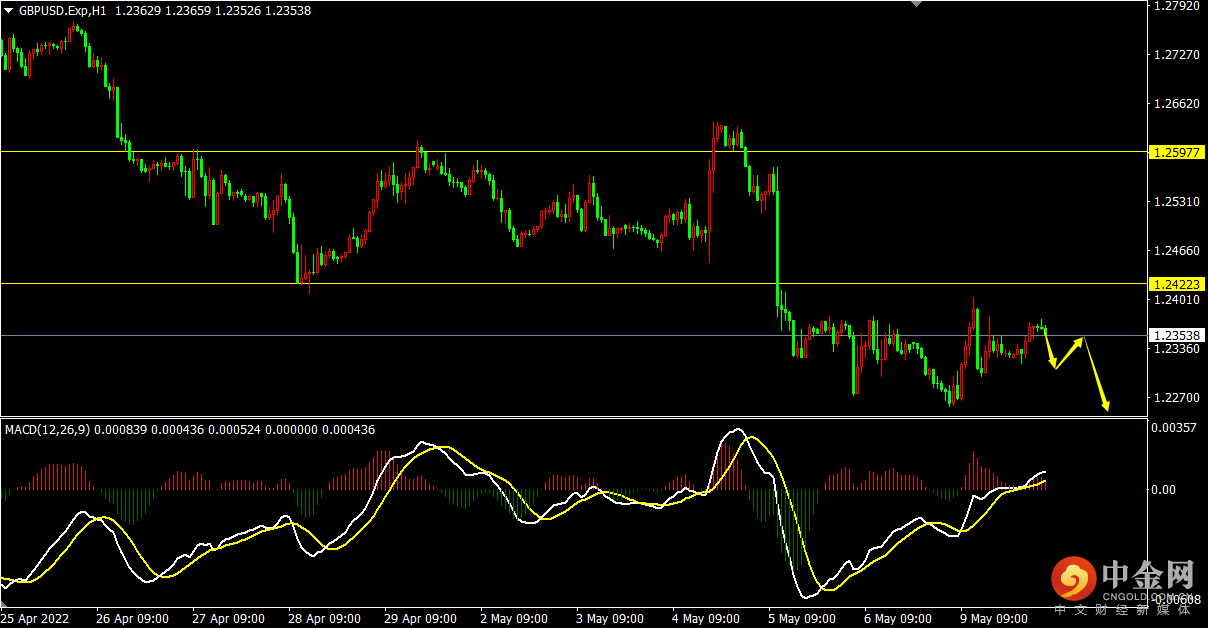
Task: Click the highlighted 1.24223 price label
Action: tap(1175, 284)
